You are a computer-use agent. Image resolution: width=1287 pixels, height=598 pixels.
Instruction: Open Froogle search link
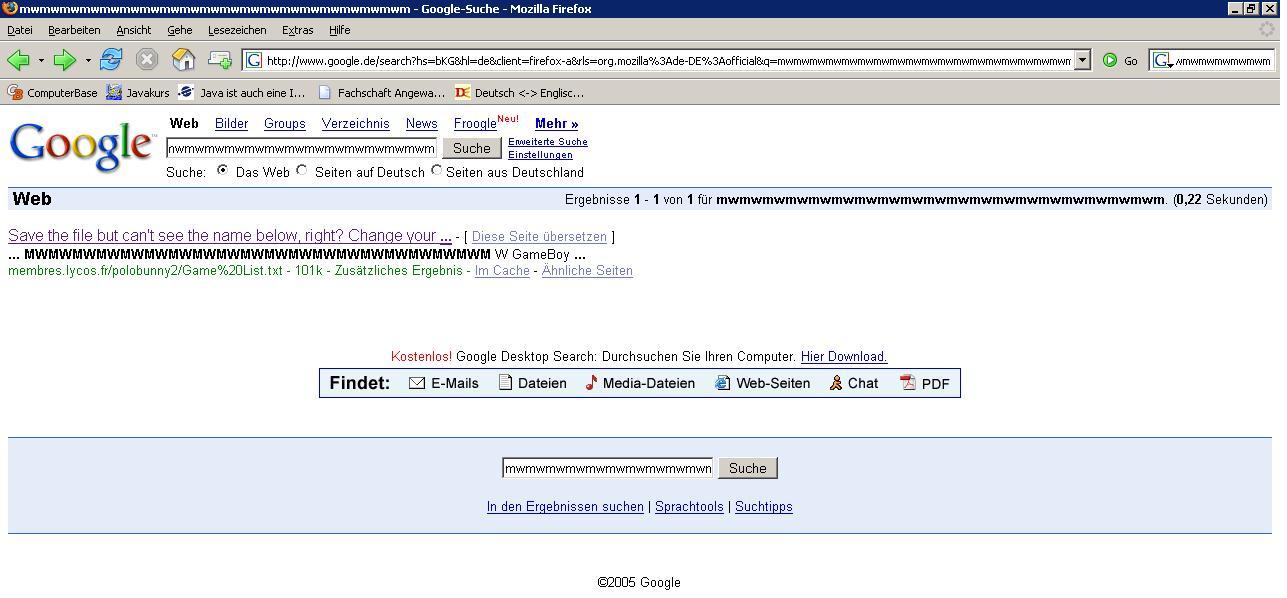pos(475,124)
